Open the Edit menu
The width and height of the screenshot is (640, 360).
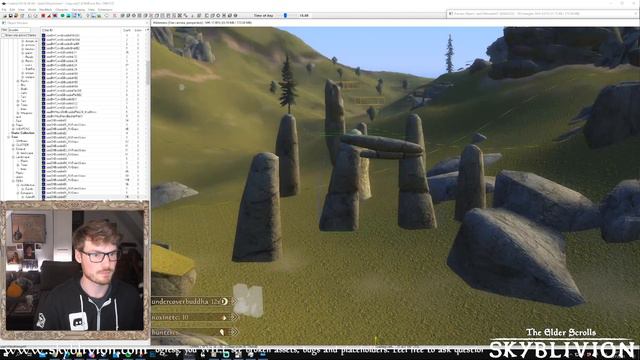(13, 9)
